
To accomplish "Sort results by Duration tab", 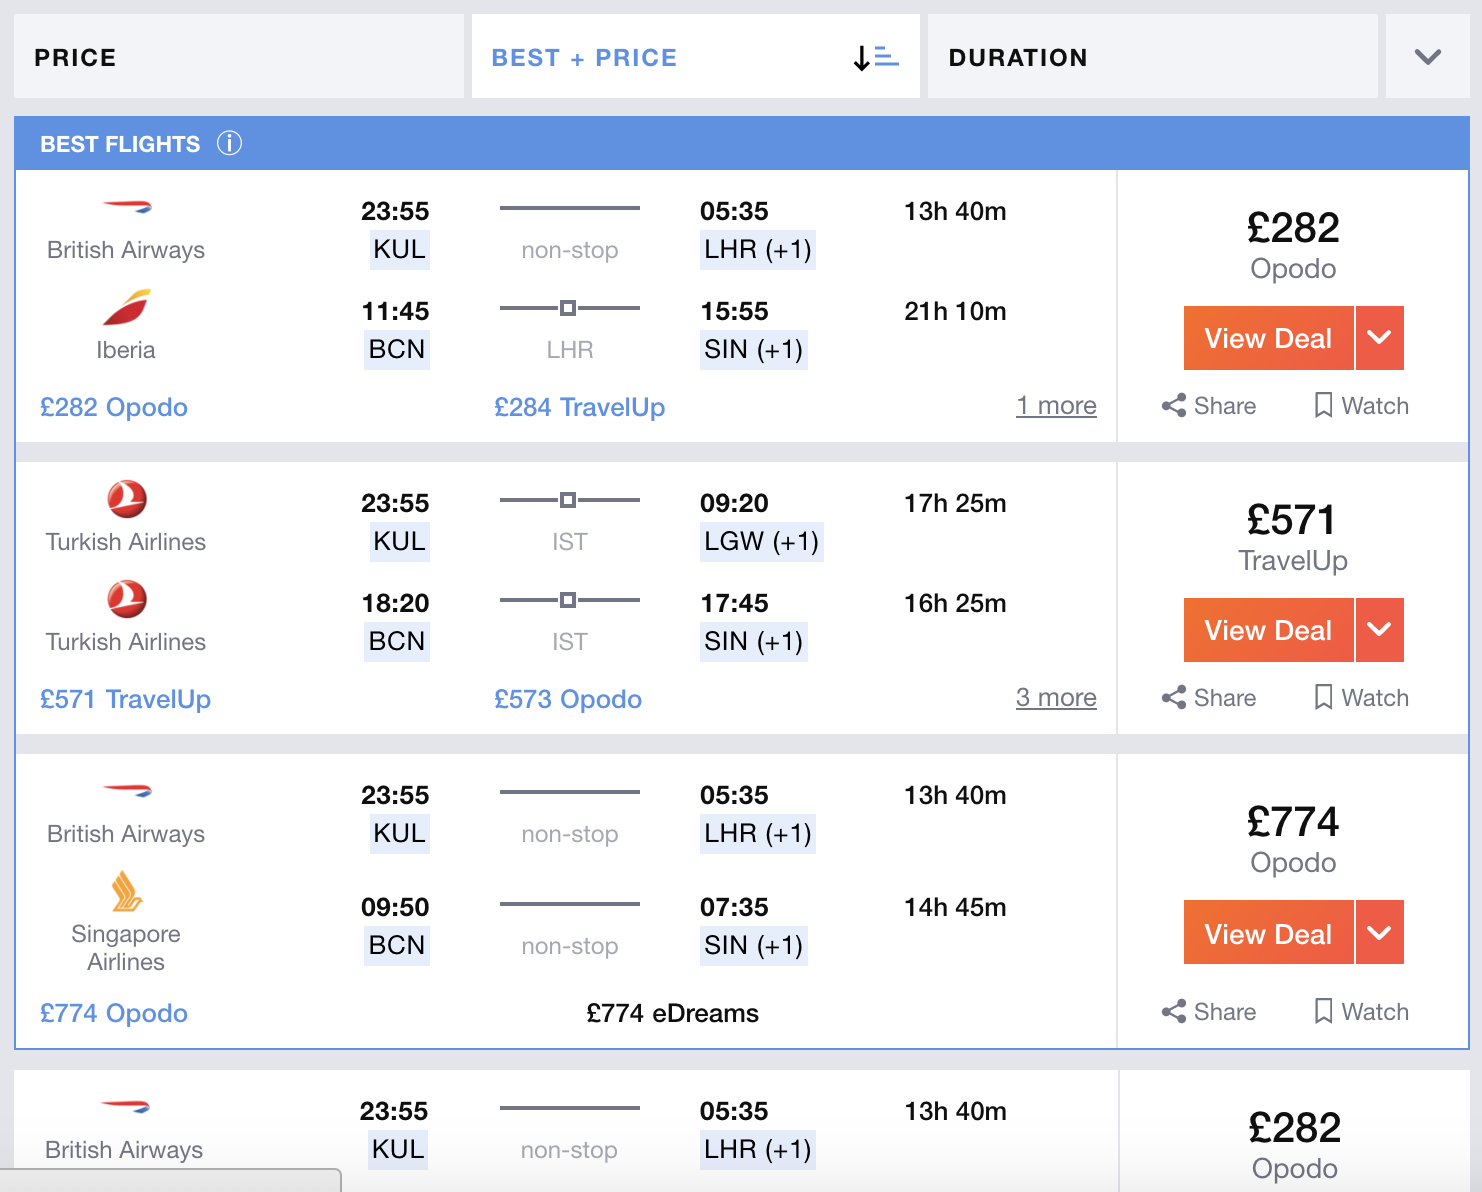I will pyautogui.click(x=1151, y=57).
